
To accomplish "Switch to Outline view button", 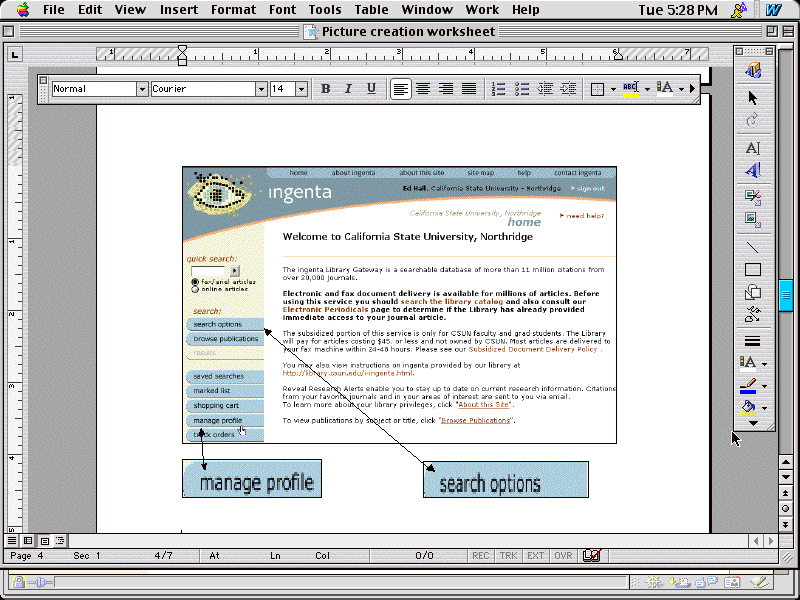I will (x=61, y=540).
